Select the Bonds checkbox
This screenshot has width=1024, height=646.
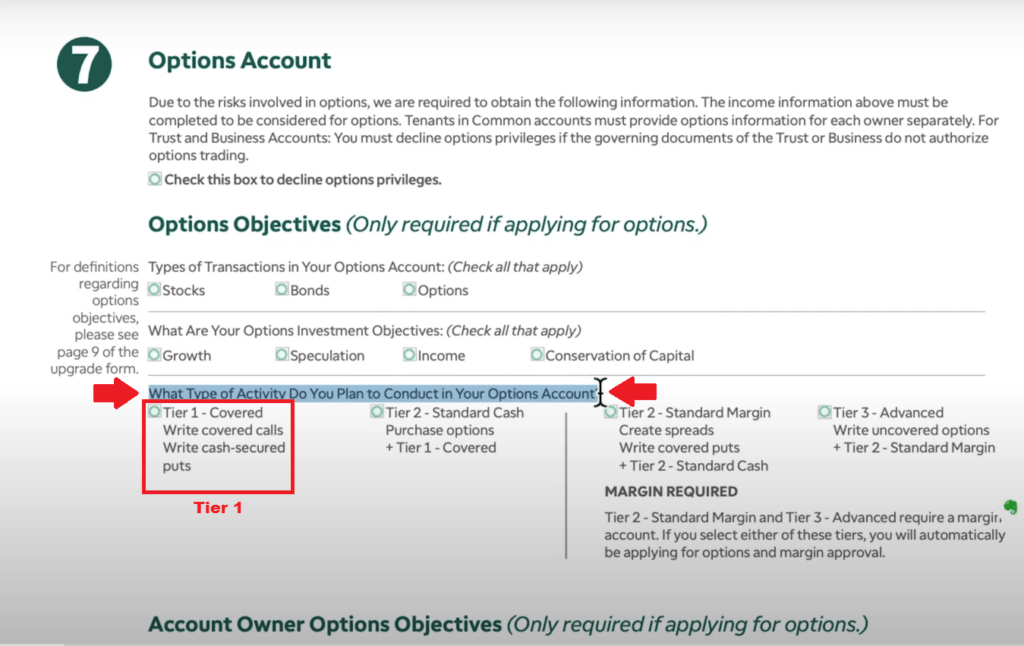282,290
